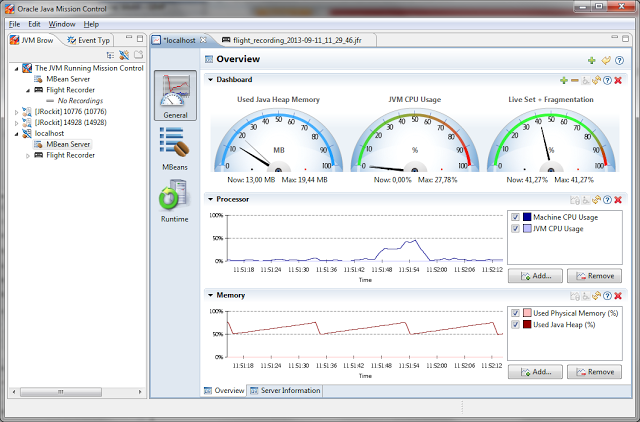Open the Window menu
The image size is (640, 422).
click(61, 23)
